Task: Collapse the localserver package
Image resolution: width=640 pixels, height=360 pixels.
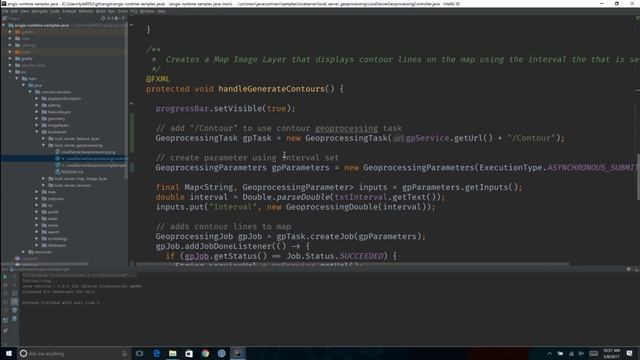Action: click(x=37, y=132)
